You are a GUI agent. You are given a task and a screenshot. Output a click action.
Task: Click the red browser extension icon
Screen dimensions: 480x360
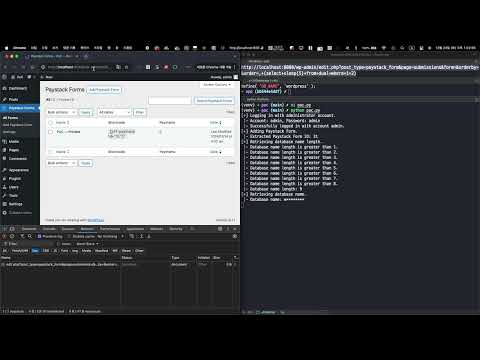[x=166, y=67]
